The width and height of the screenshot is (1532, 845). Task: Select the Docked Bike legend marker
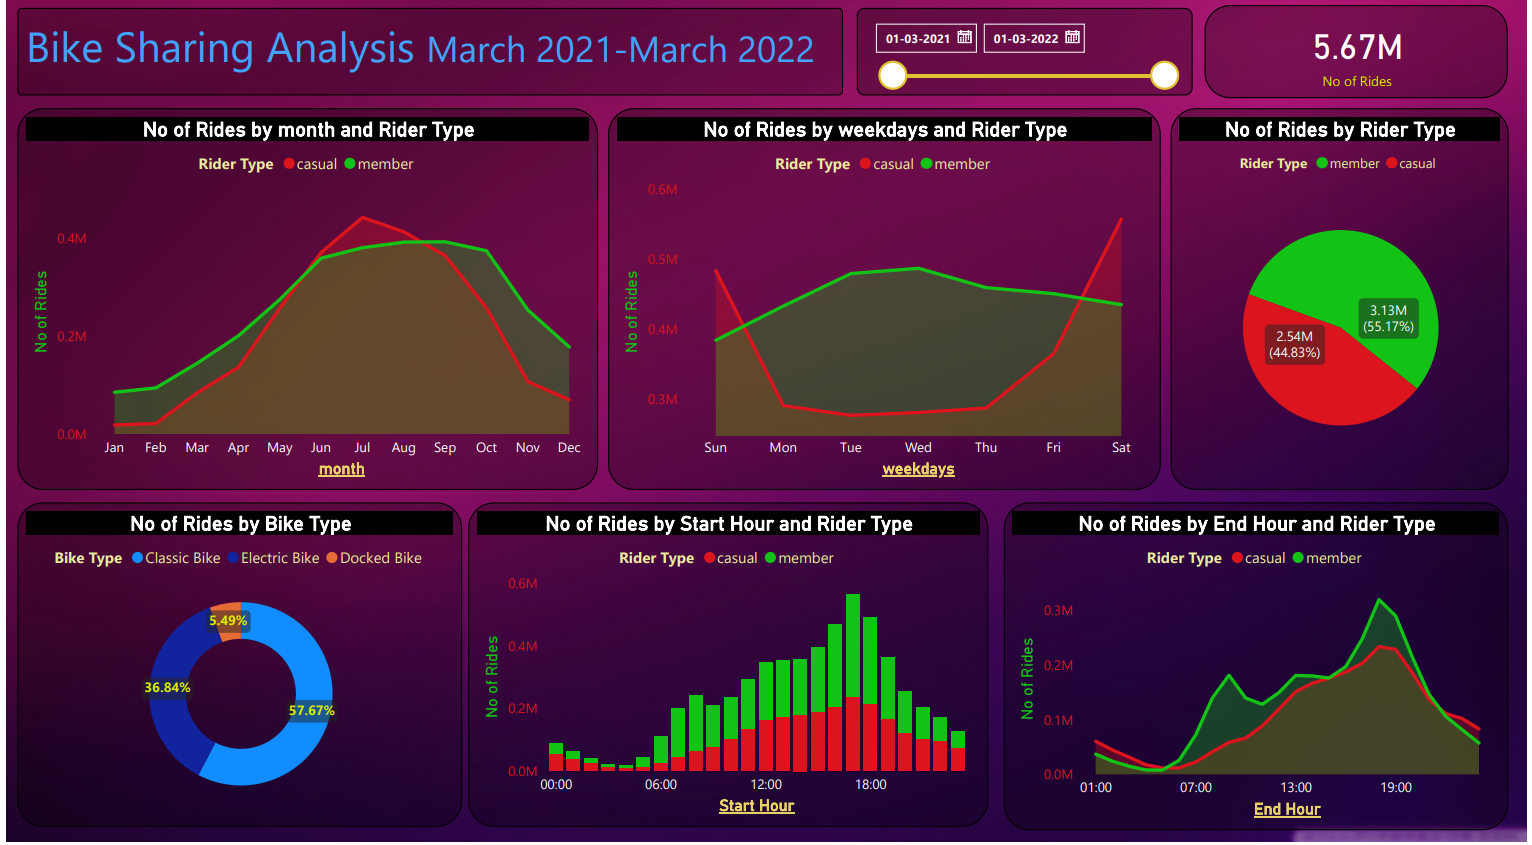(x=332, y=558)
